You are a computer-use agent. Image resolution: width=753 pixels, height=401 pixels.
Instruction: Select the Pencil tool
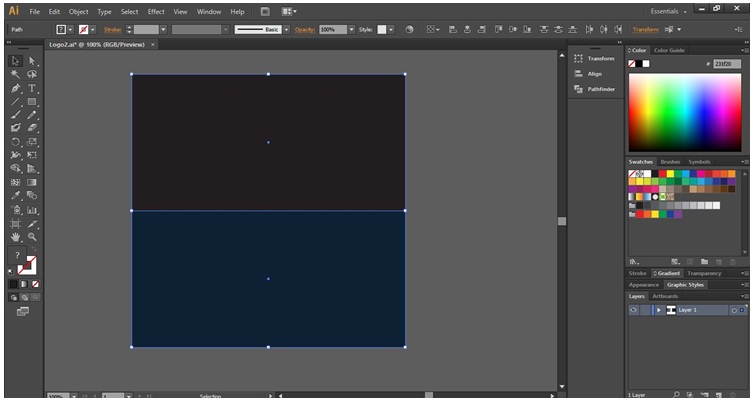coord(32,115)
